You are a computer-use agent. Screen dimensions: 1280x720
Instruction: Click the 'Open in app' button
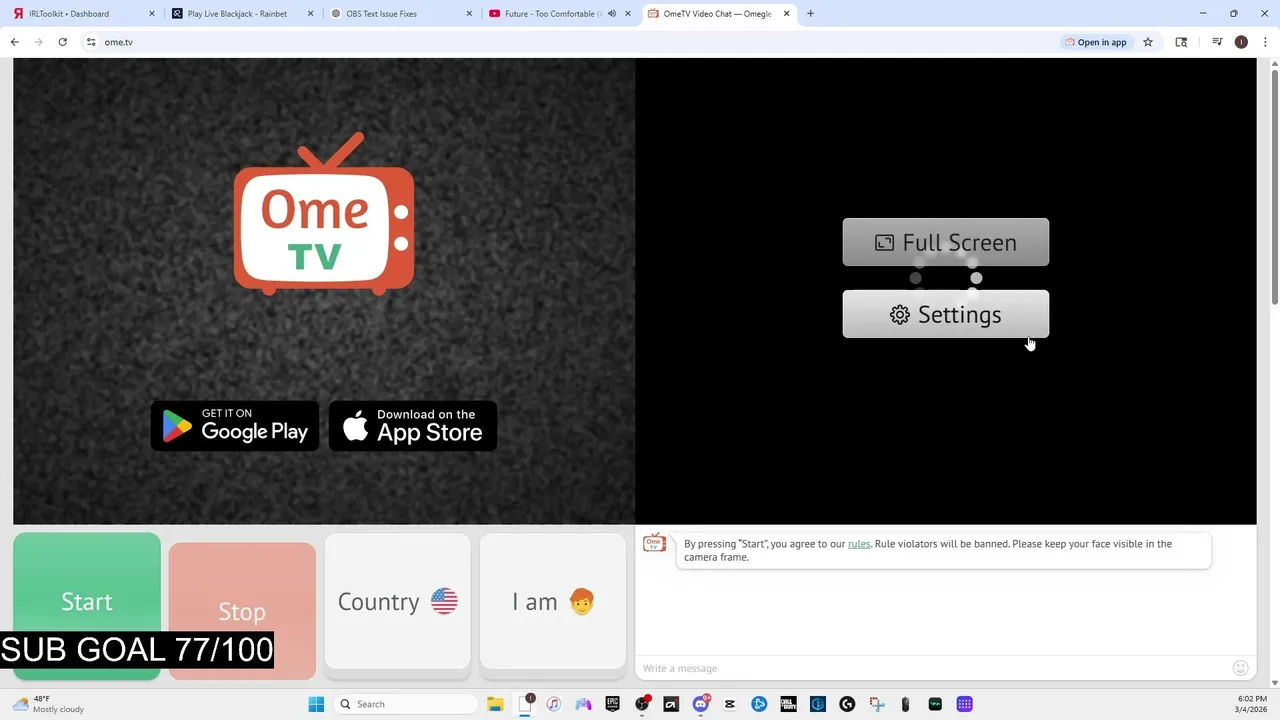click(x=1096, y=42)
